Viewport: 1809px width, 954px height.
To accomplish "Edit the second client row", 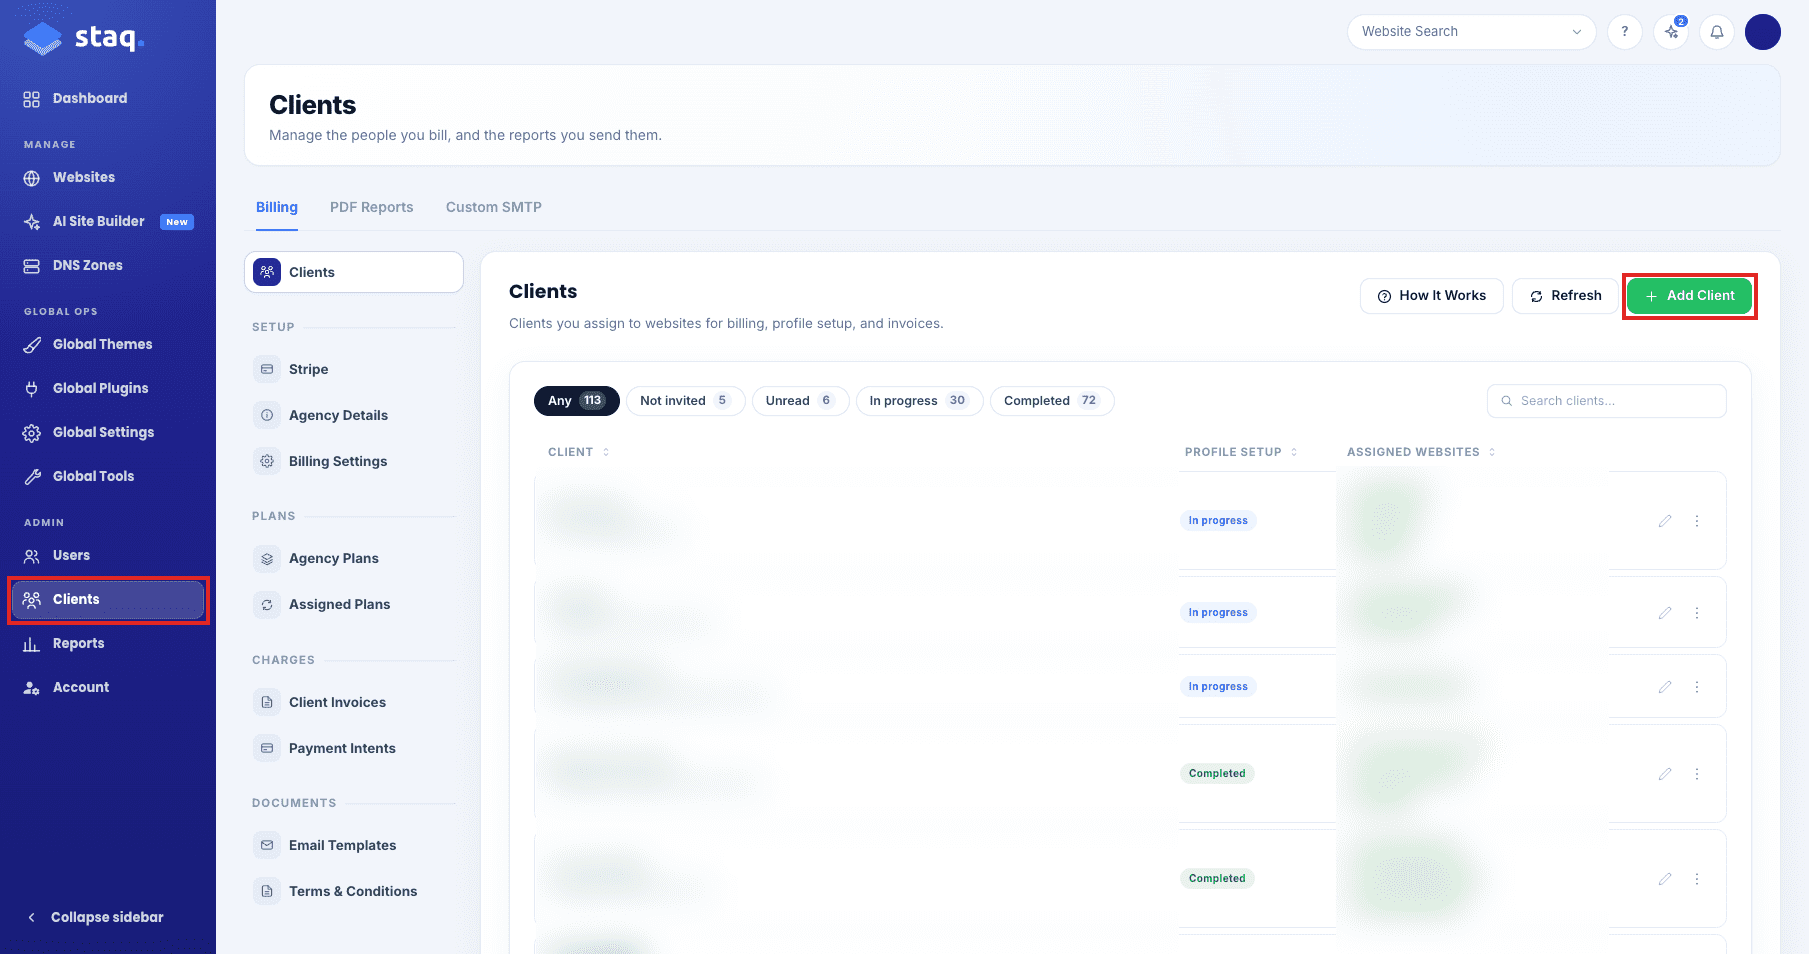I will pyautogui.click(x=1665, y=613).
